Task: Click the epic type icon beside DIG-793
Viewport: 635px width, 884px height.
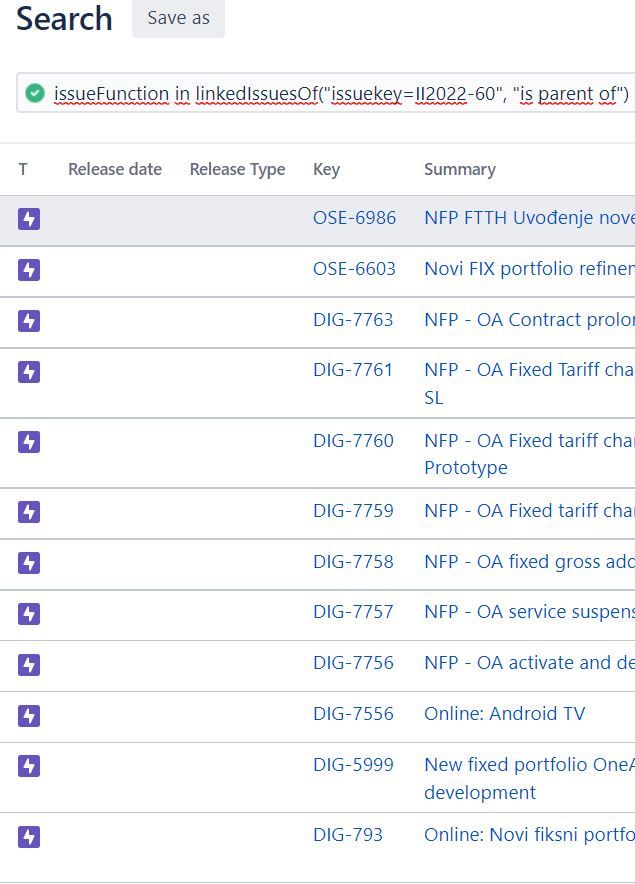Action: pyautogui.click(x=29, y=837)
